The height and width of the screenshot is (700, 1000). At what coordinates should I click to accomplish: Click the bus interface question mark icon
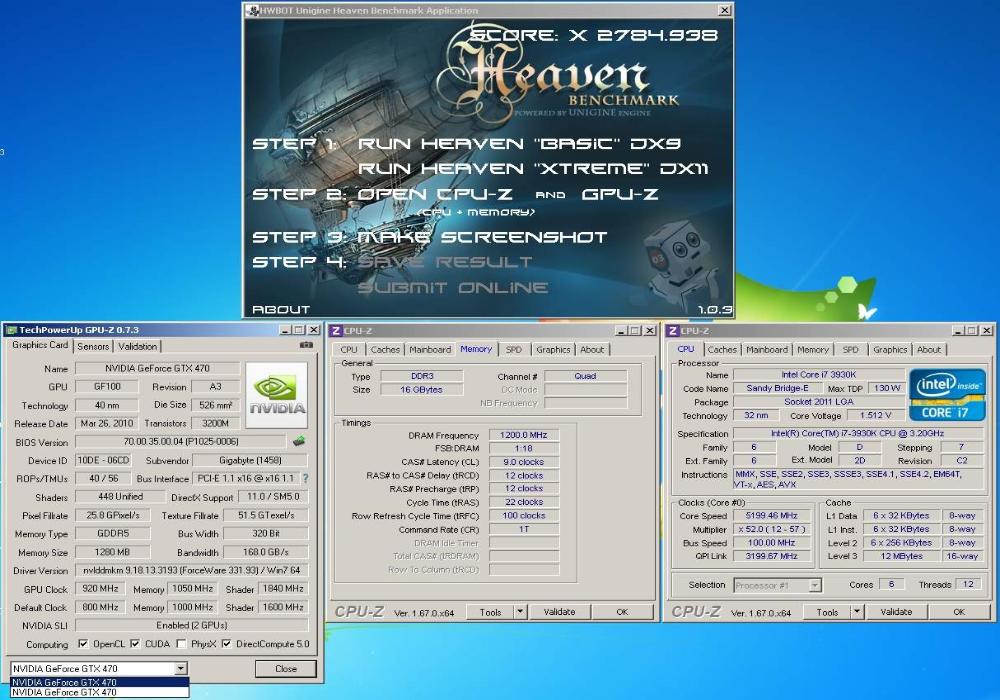305,478
